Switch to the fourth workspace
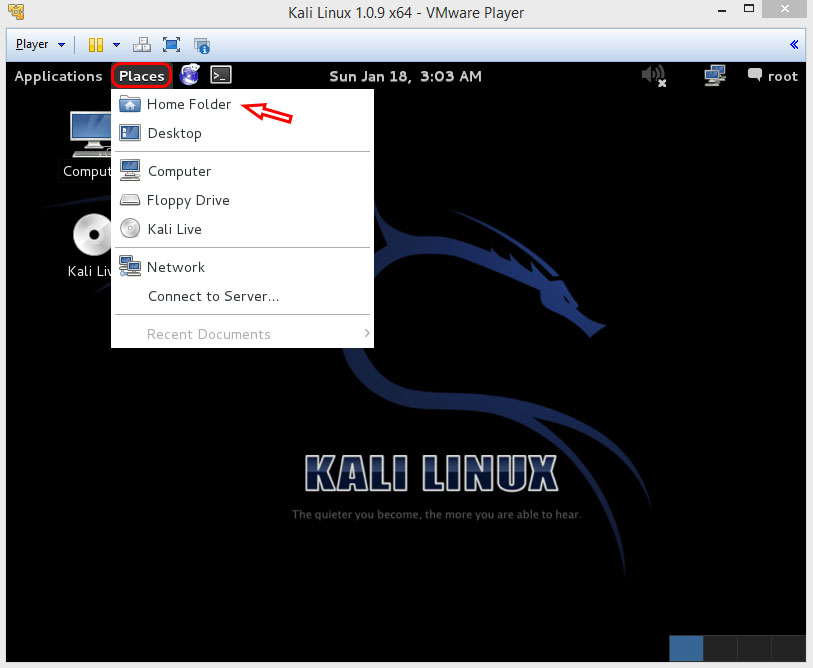 [789, 648]
